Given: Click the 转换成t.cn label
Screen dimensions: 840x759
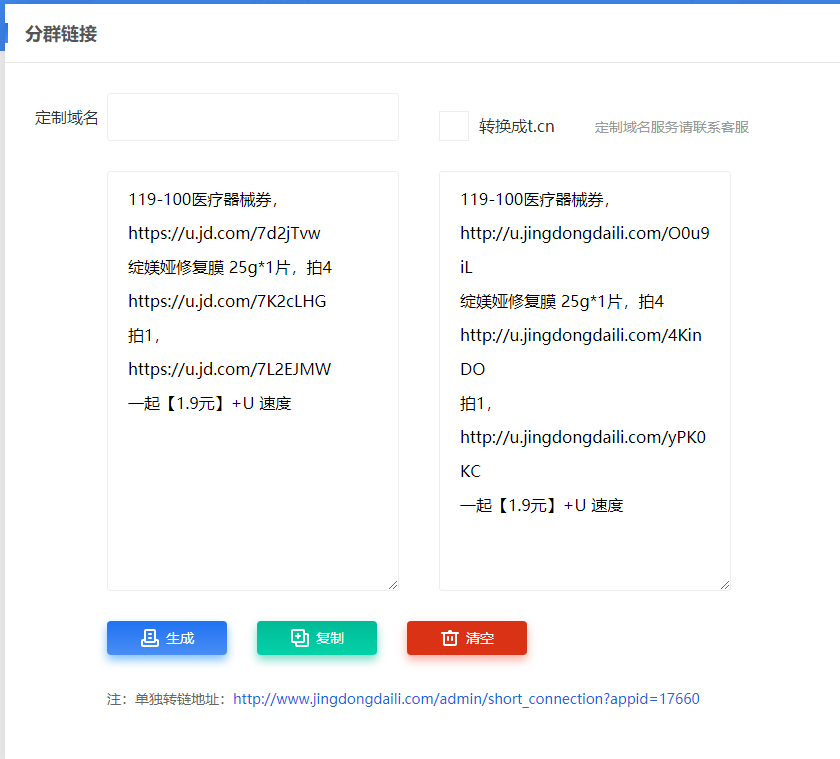Looking at the screenshot, I should [516, 126].
